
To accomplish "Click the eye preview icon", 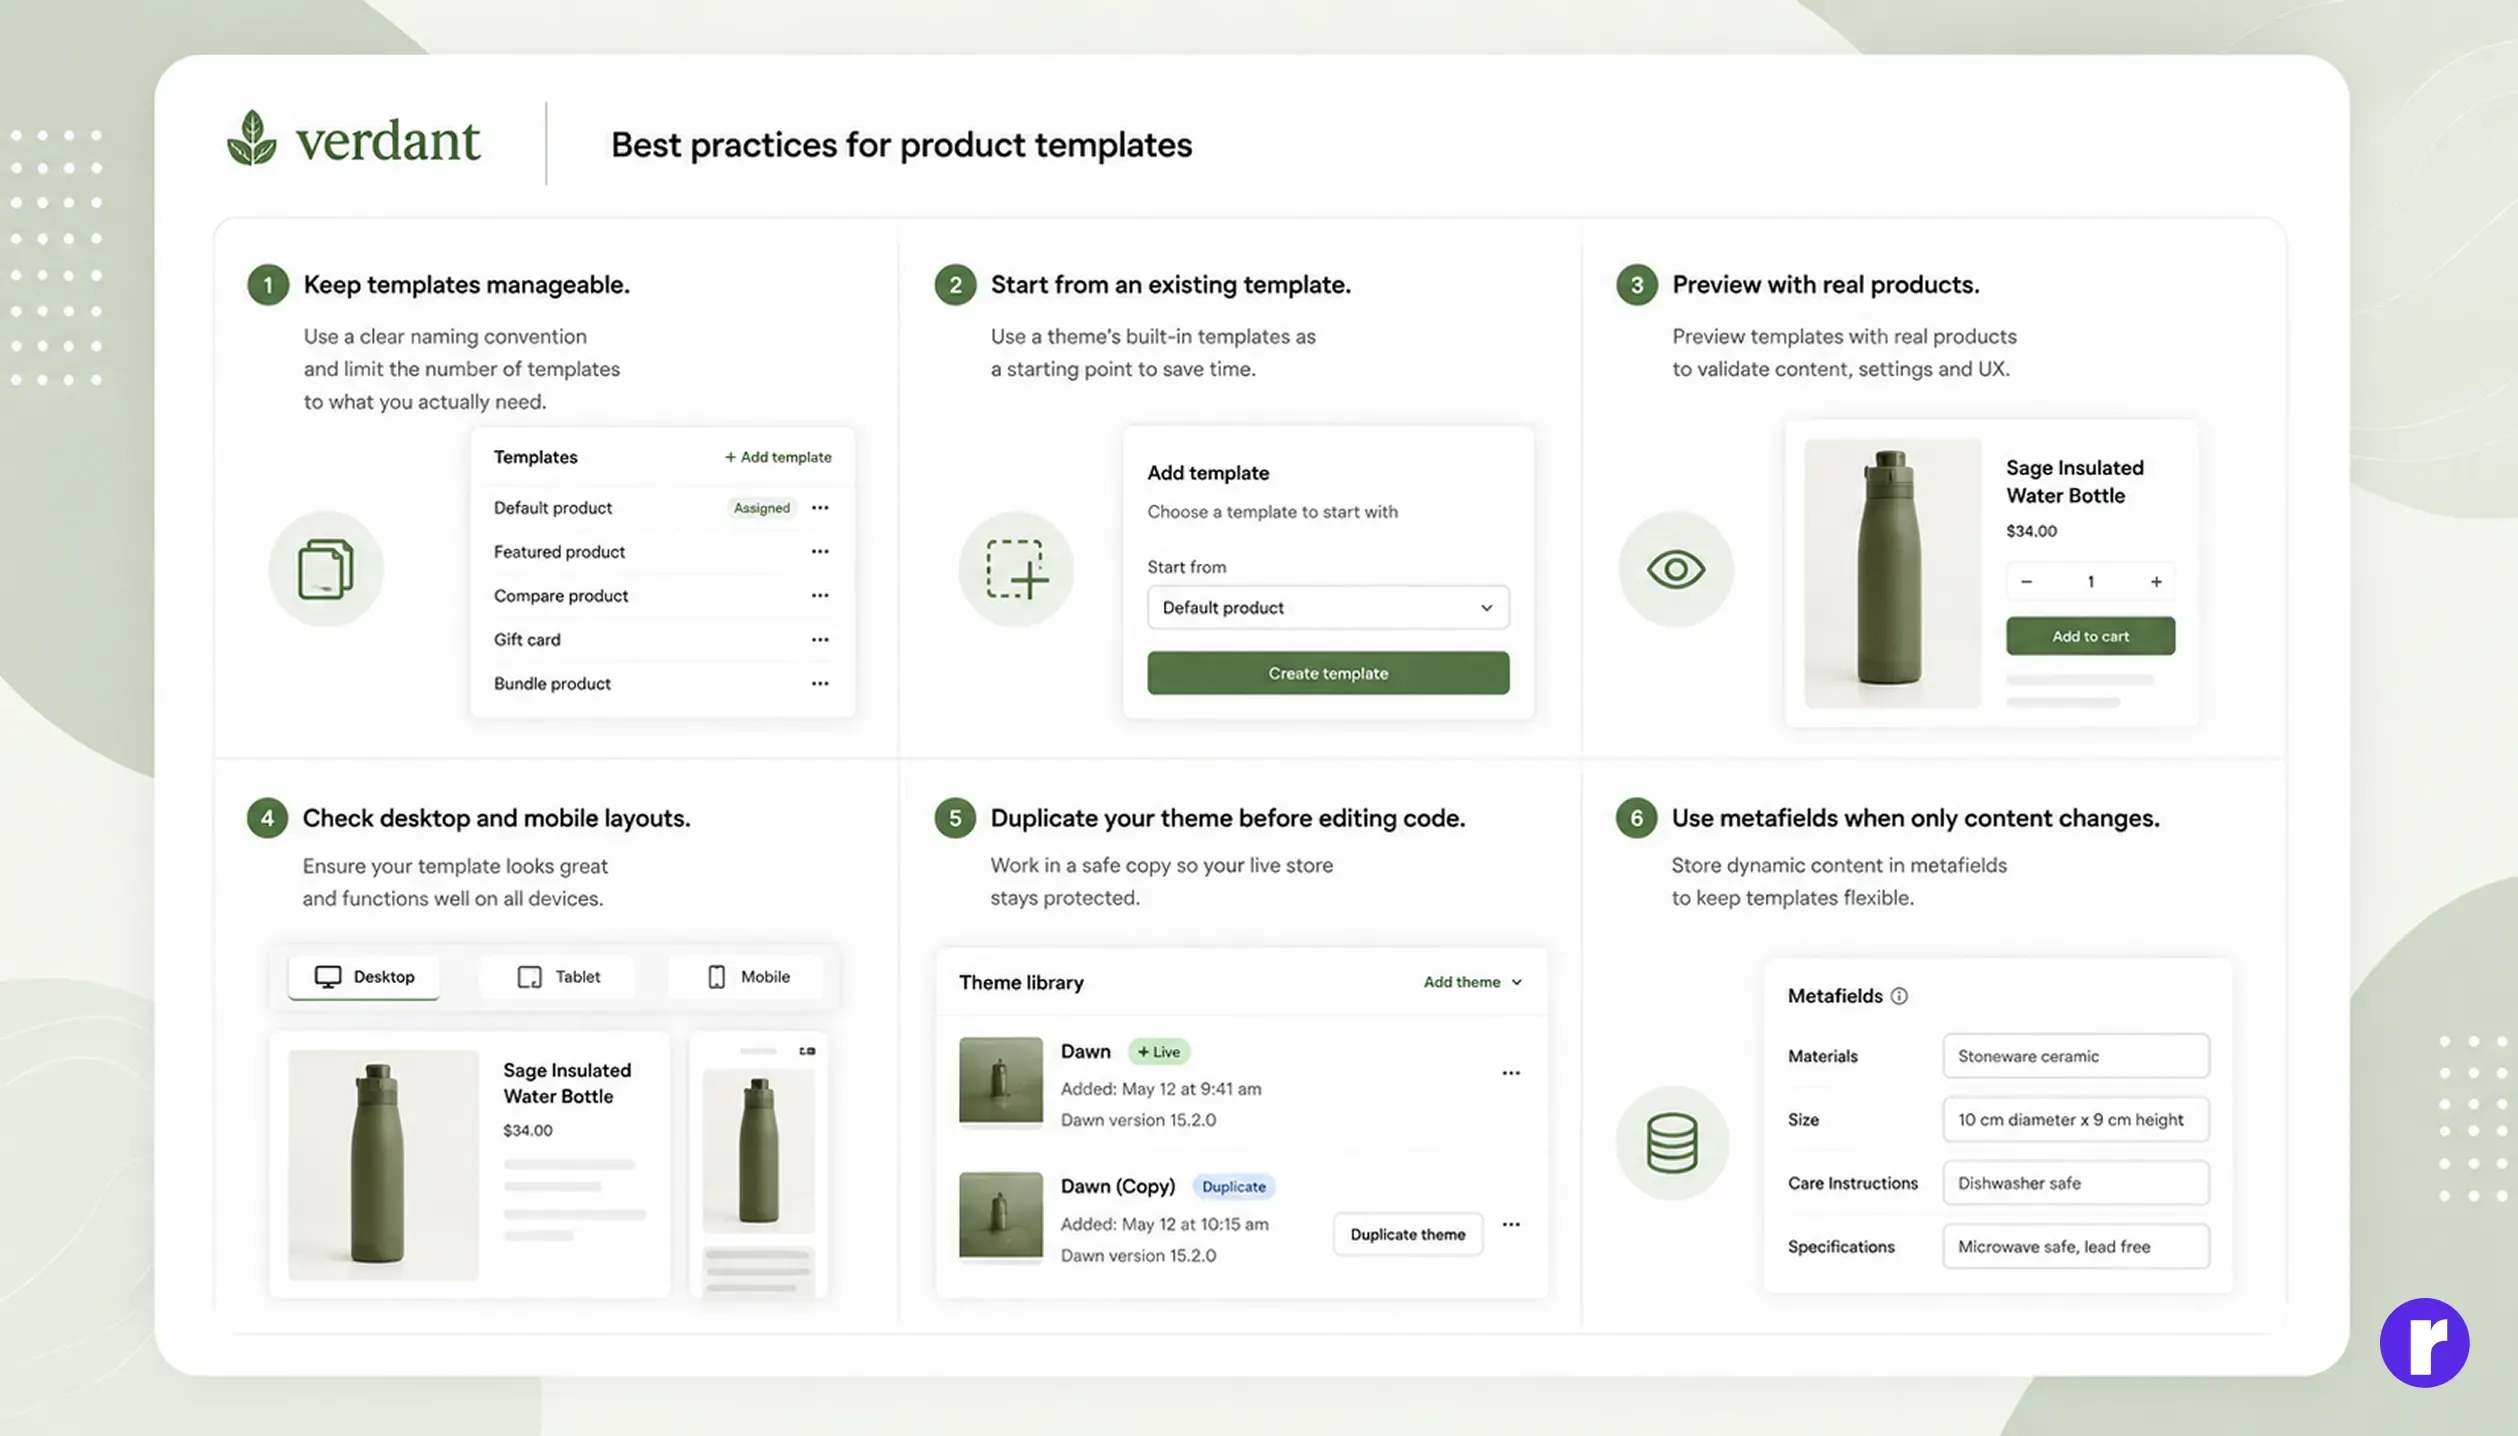I will [x=1676, y=569].
